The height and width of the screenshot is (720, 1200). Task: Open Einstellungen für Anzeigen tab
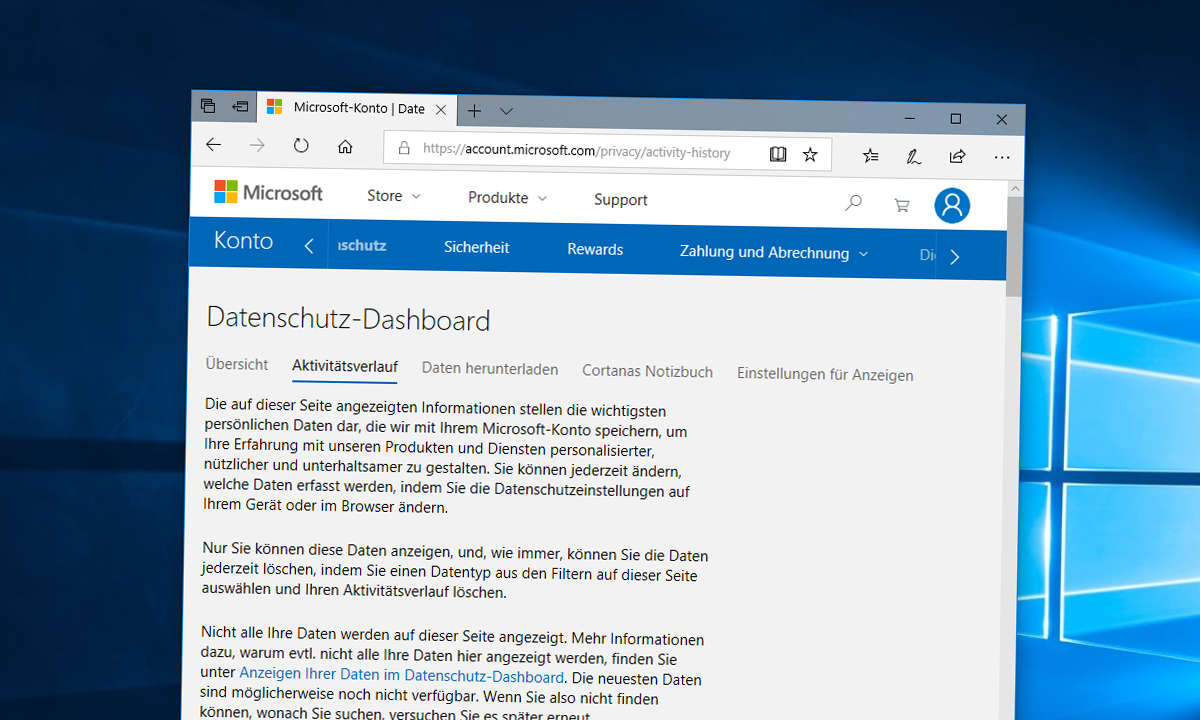(825, 375)
